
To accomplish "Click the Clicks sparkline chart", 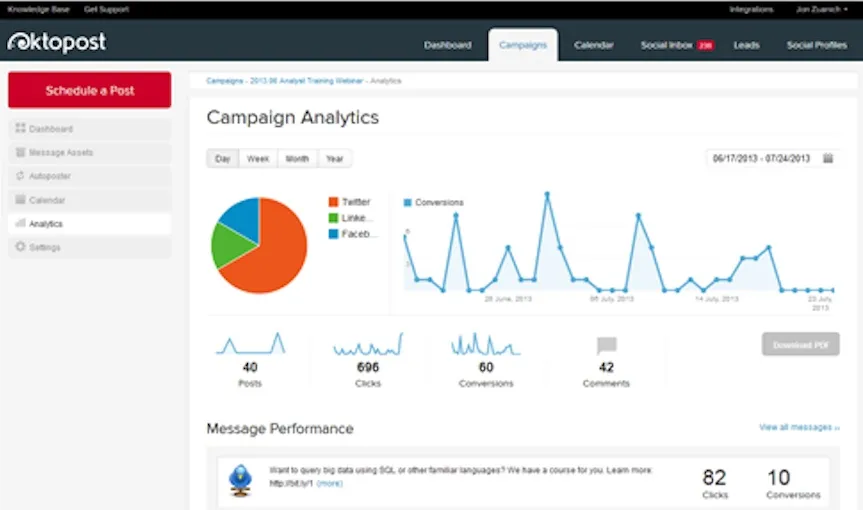I will coord(368,344).
